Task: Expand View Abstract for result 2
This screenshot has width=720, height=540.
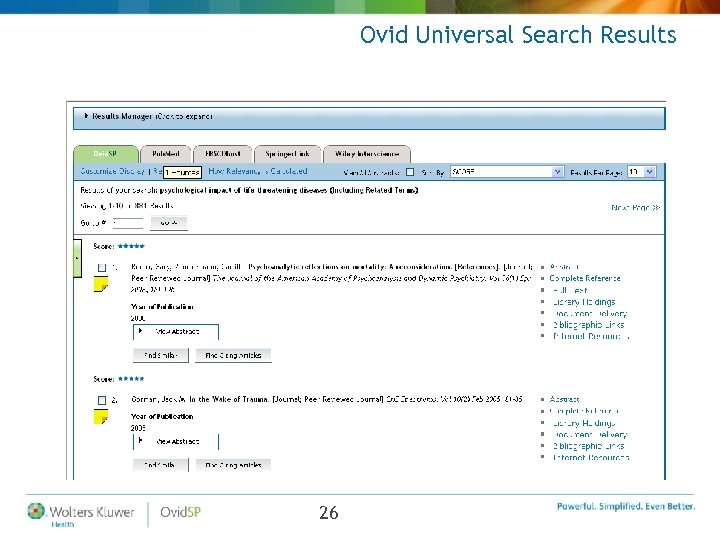Action: (176, 442)
